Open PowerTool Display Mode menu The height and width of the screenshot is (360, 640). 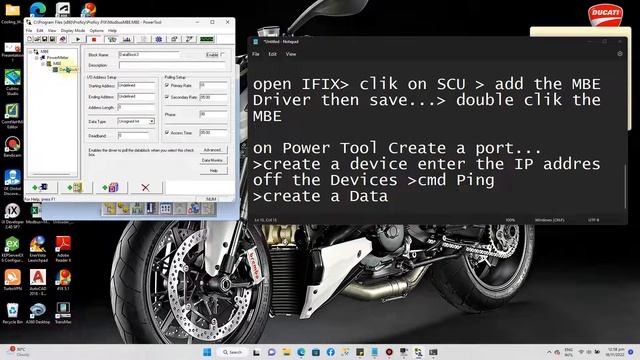click(x=73, y=31)
